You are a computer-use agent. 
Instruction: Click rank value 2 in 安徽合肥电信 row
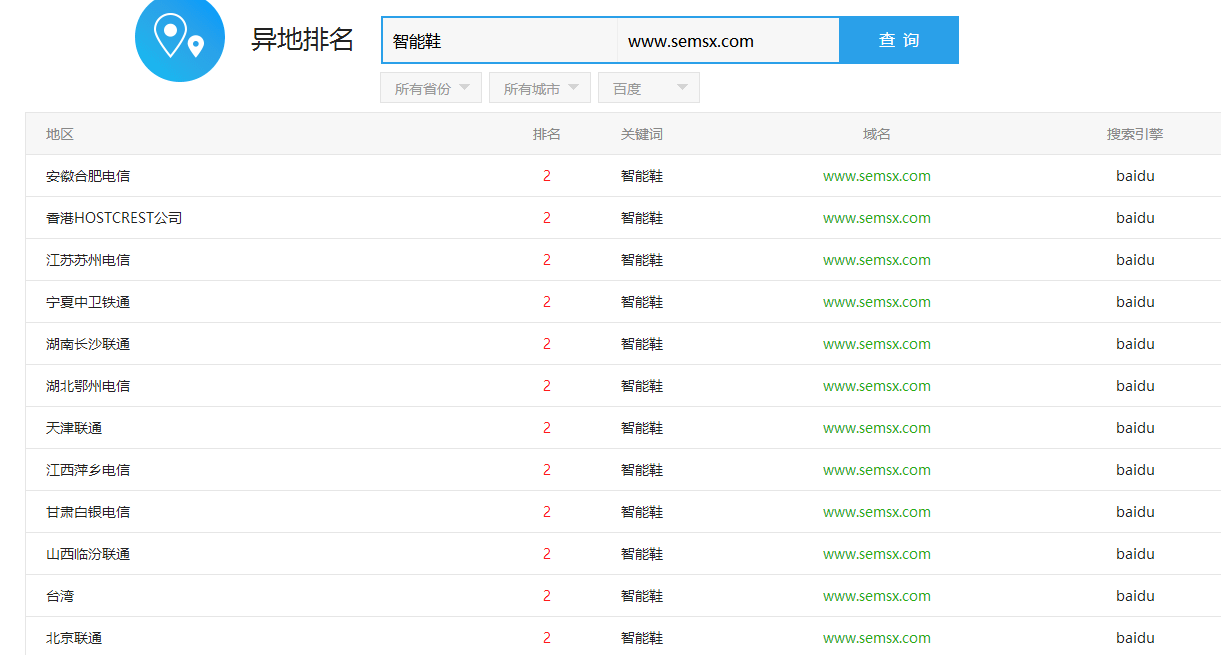[x=547, y=176]
